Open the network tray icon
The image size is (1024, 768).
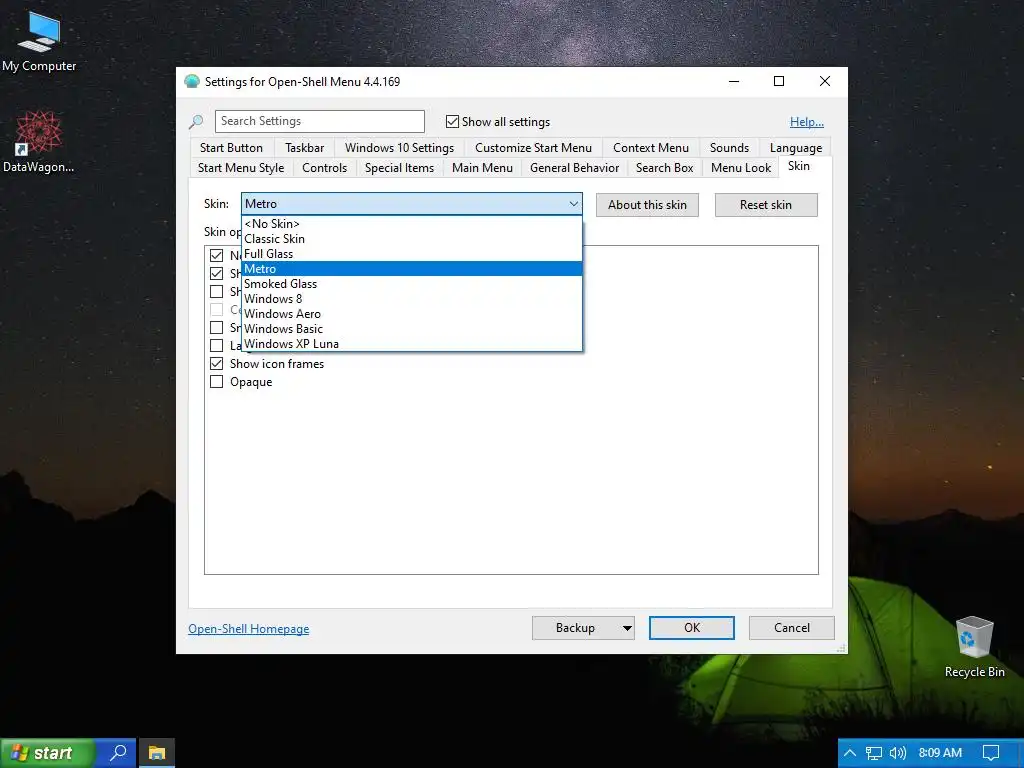coord(874,753)
